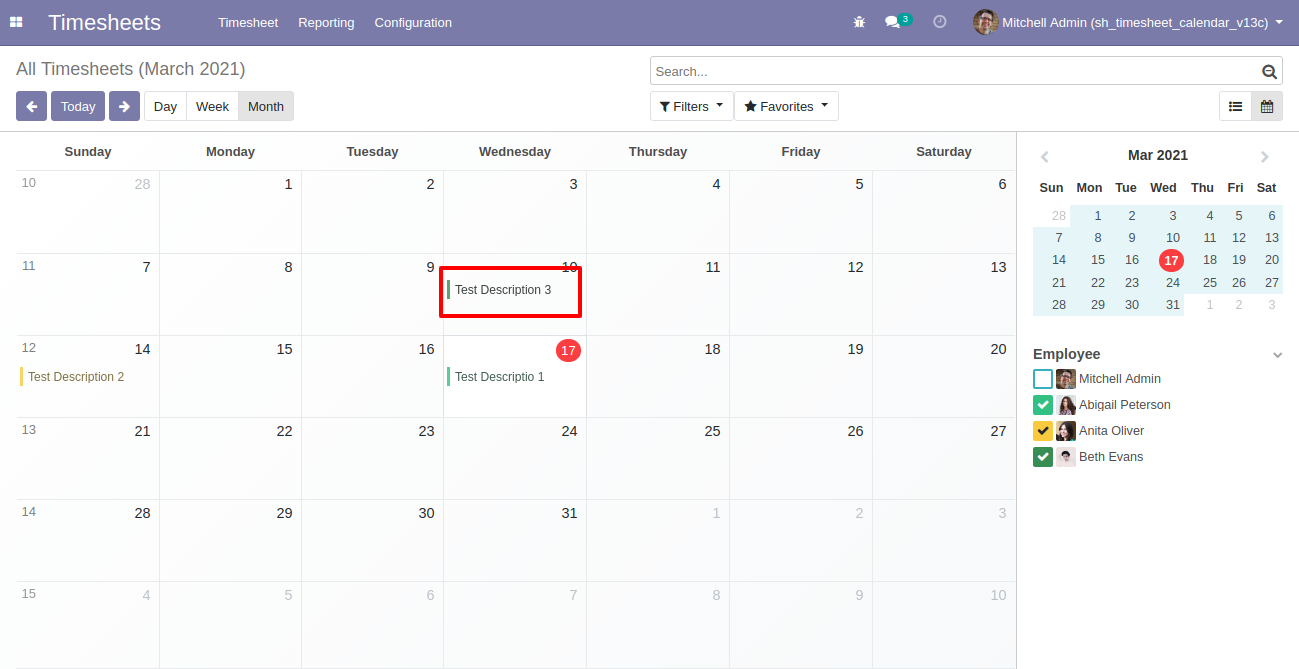This screenshot has width=1299, height=669.
Task: Open the conversations chat icon
Action: [893, 22]
